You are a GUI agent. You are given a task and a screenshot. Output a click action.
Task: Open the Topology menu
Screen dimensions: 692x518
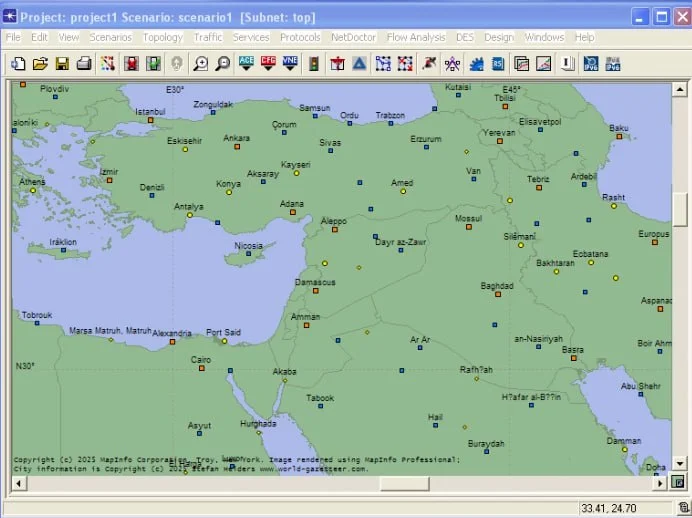pos(163,37)
